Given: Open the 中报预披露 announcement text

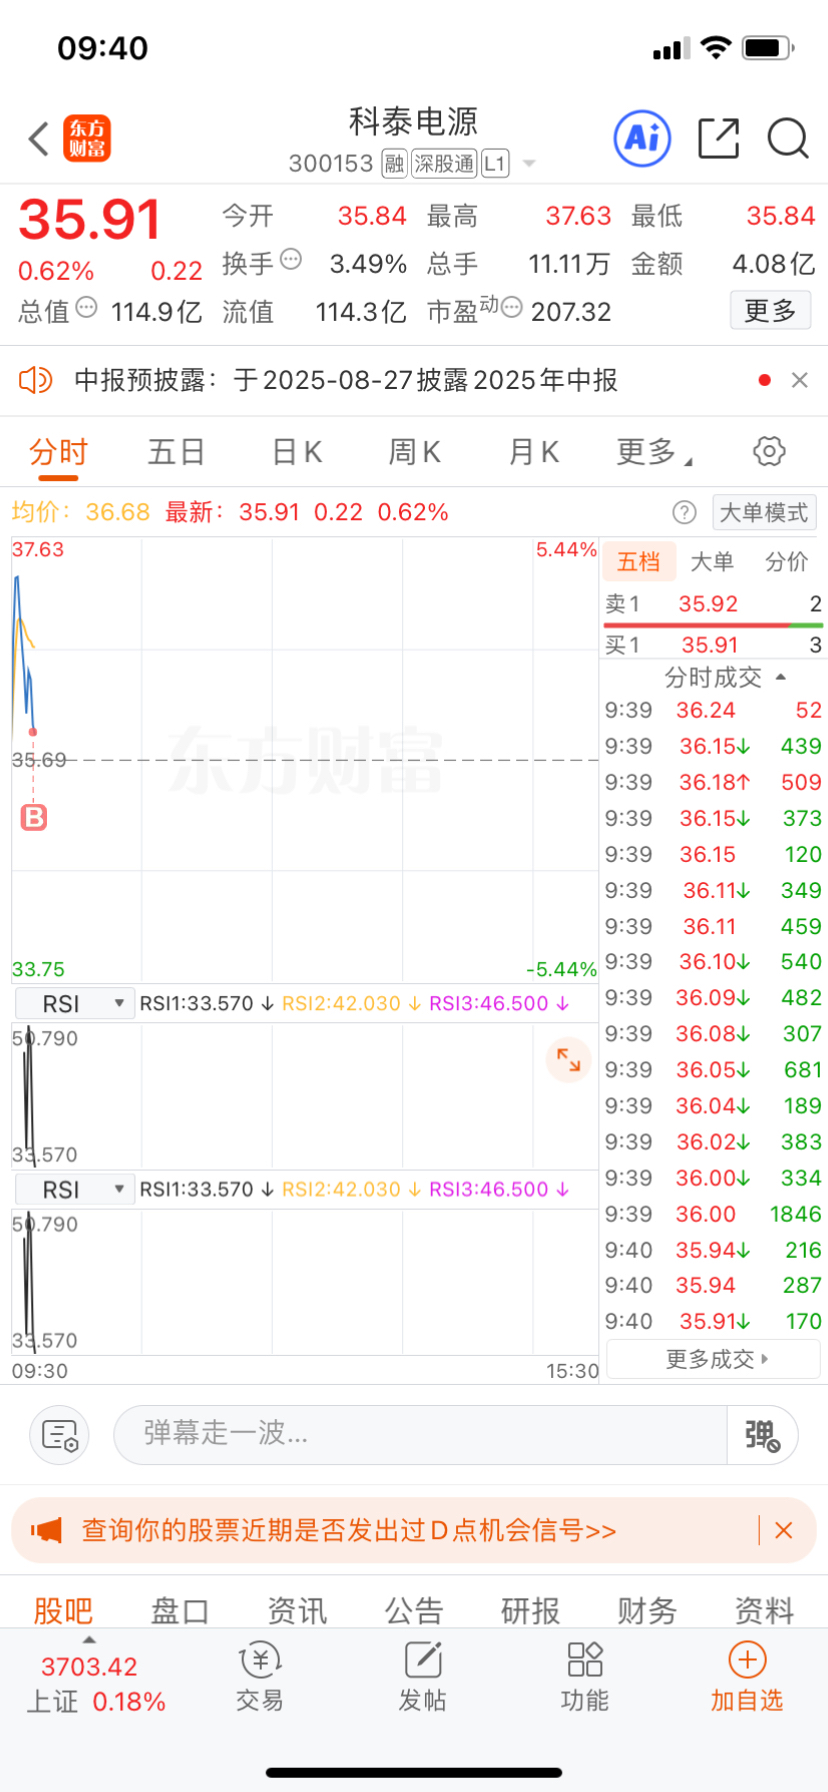Looking at the screenshot, I should click(346, 380).
